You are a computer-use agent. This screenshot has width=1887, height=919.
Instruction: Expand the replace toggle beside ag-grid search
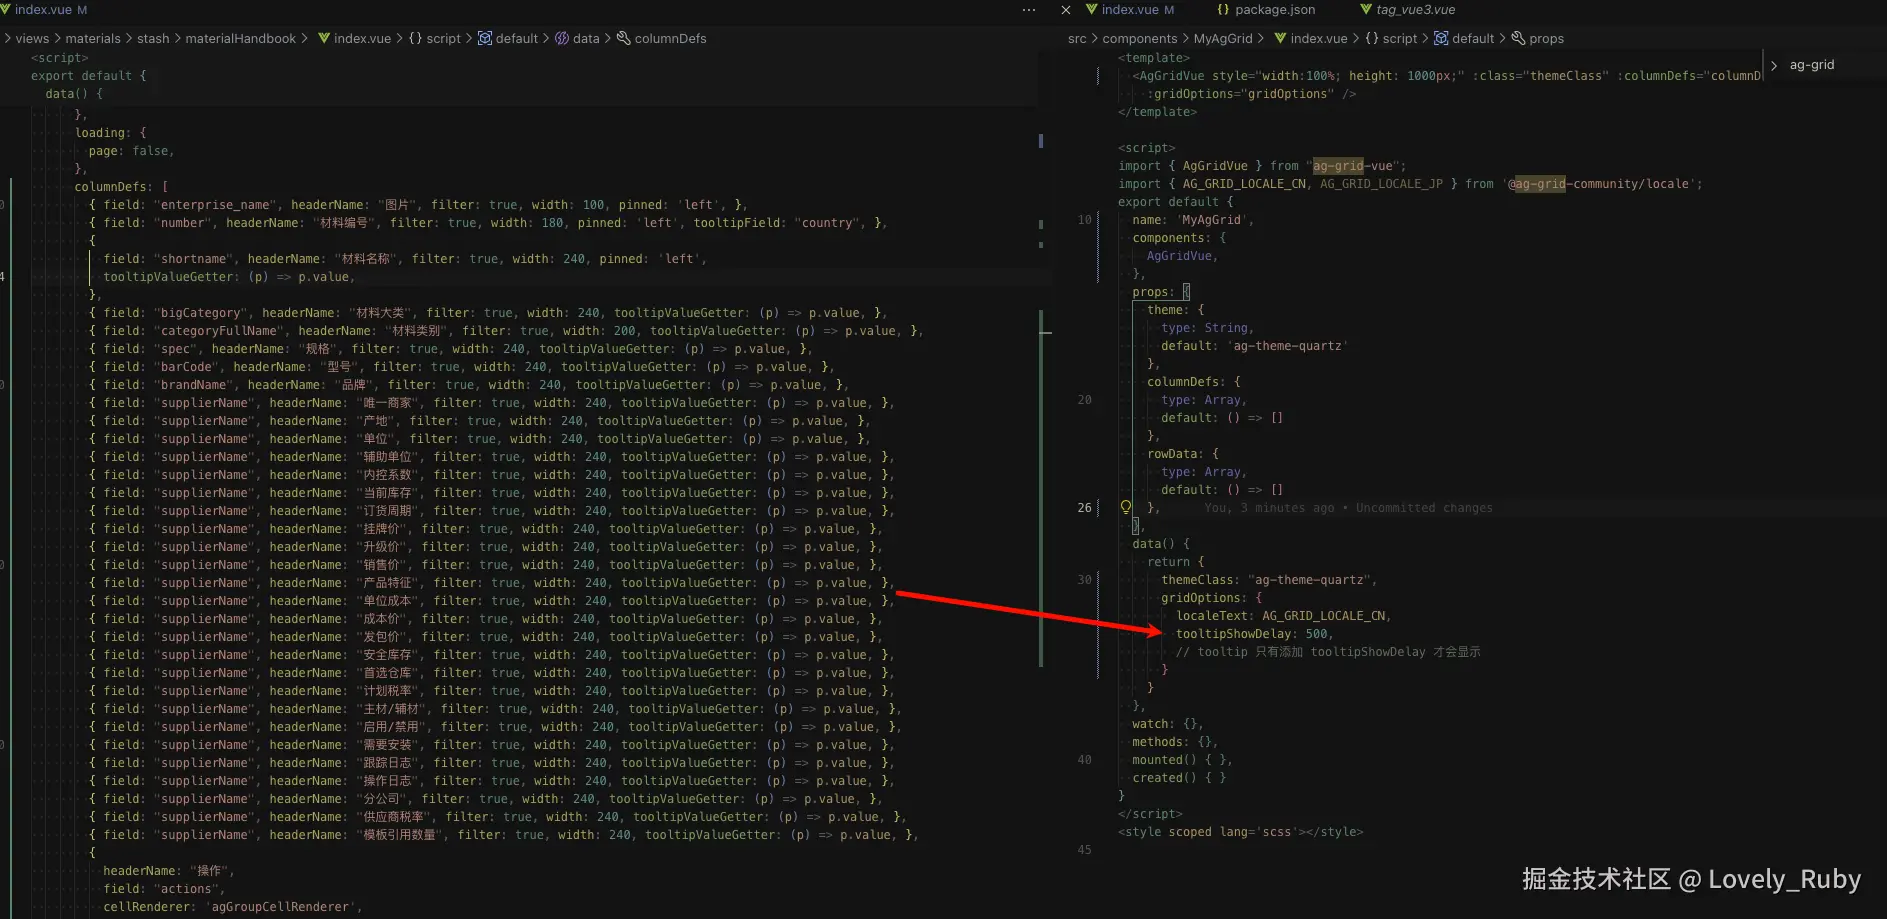click(1774, 65)
